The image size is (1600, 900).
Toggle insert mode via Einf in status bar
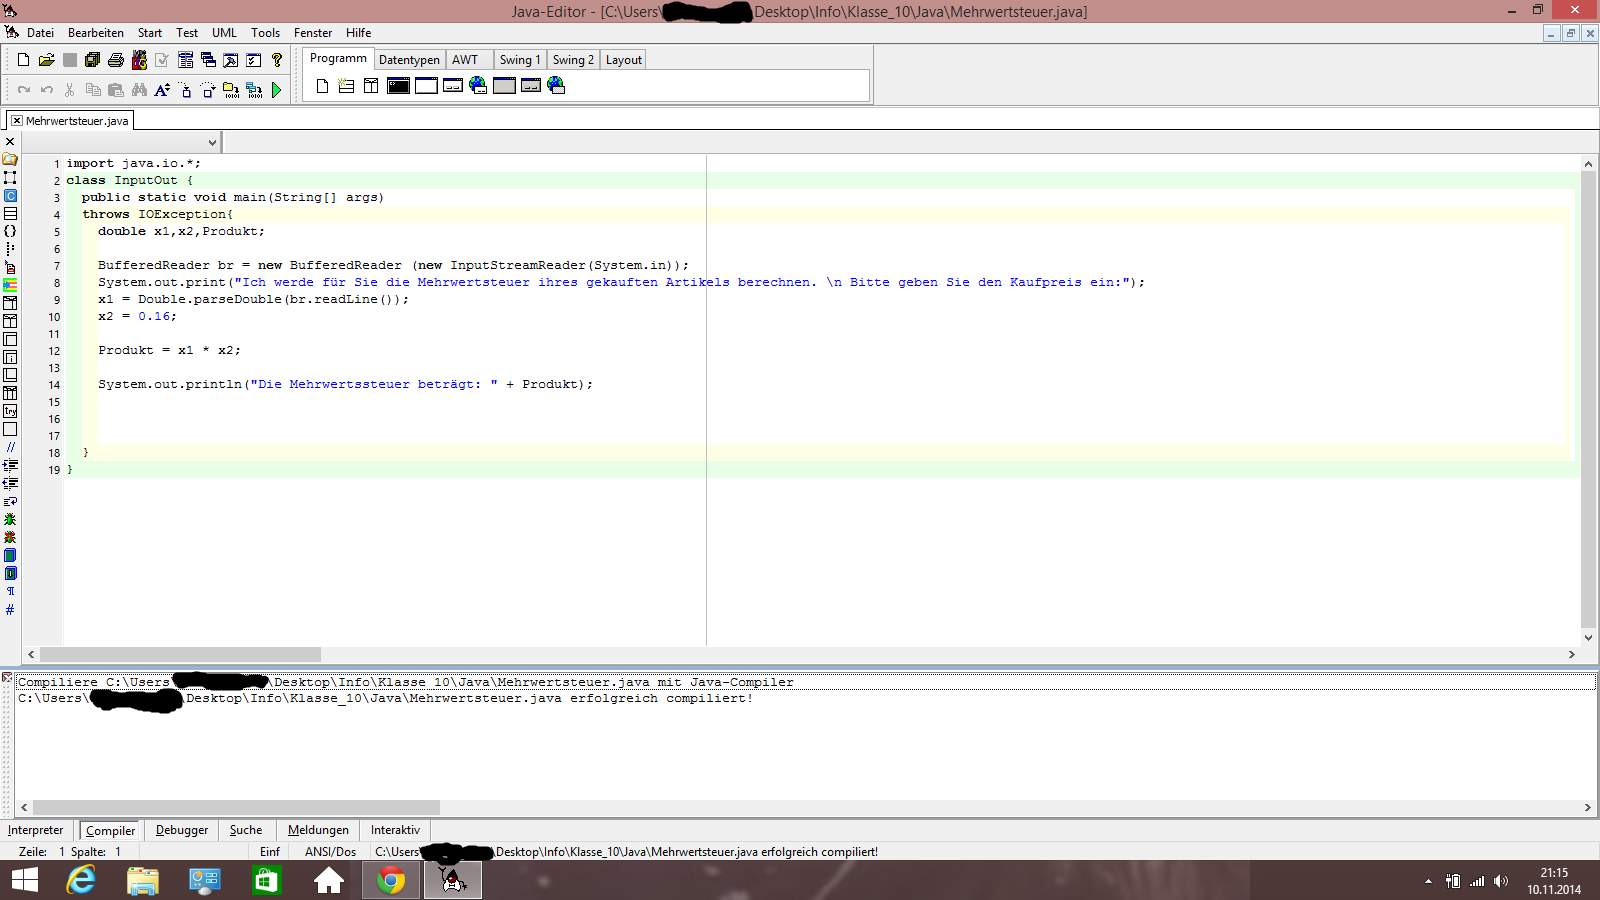click(270, 851)
